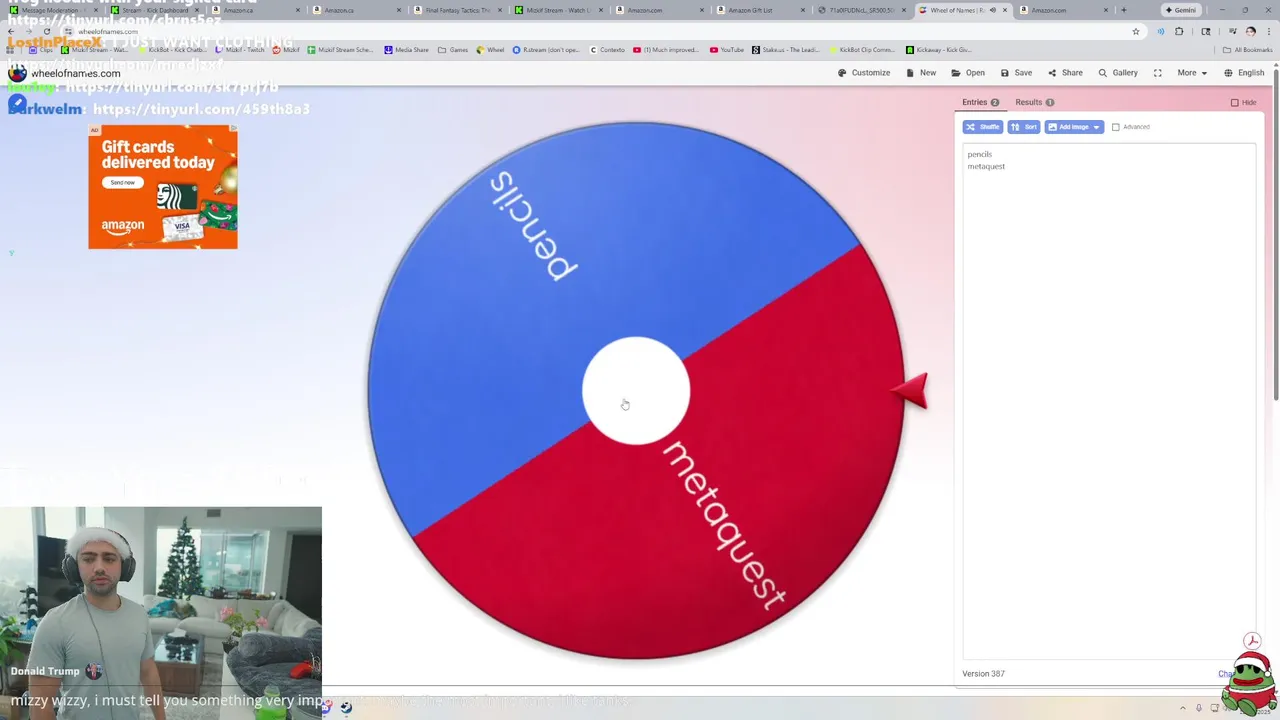The image size is (1280, 720).
Task: Shuffle the wheel entries
Action: [x=982, y=127]
